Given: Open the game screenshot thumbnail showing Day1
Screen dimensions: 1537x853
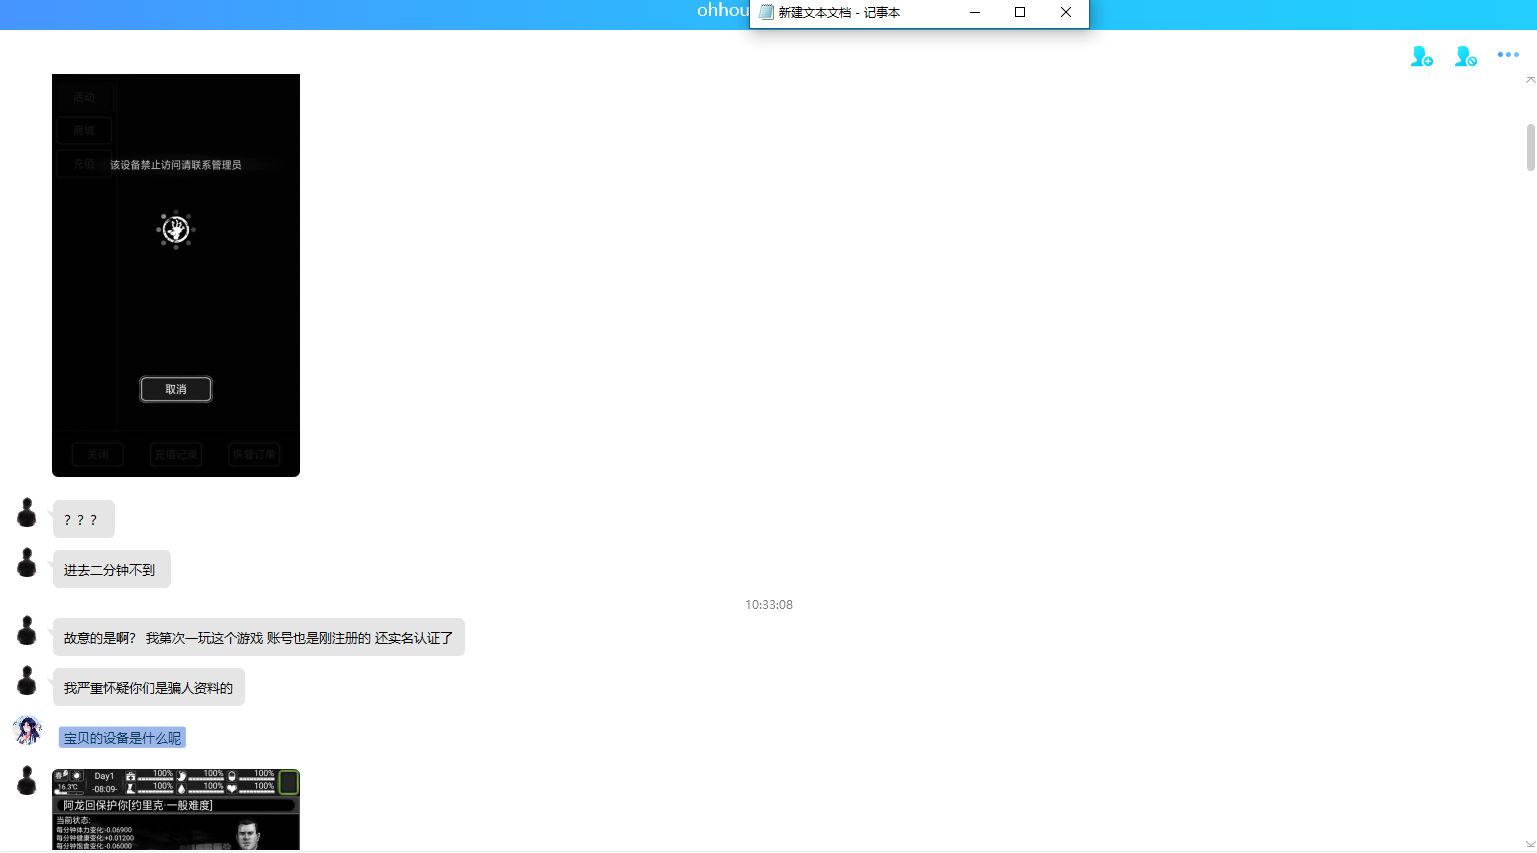Looking at the screenshot, I should [x=176, y=810].
